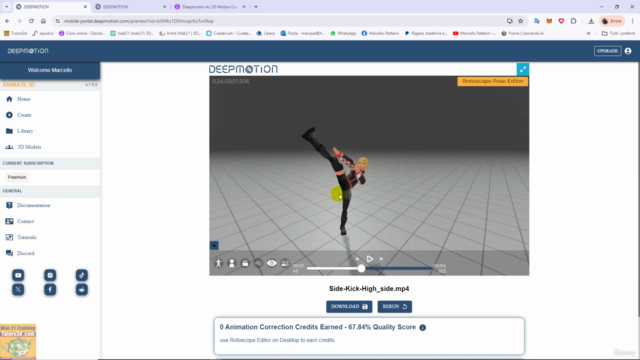Switch to second DEEPMOTION browser tab
640x360 pixels.
point(130,7)
